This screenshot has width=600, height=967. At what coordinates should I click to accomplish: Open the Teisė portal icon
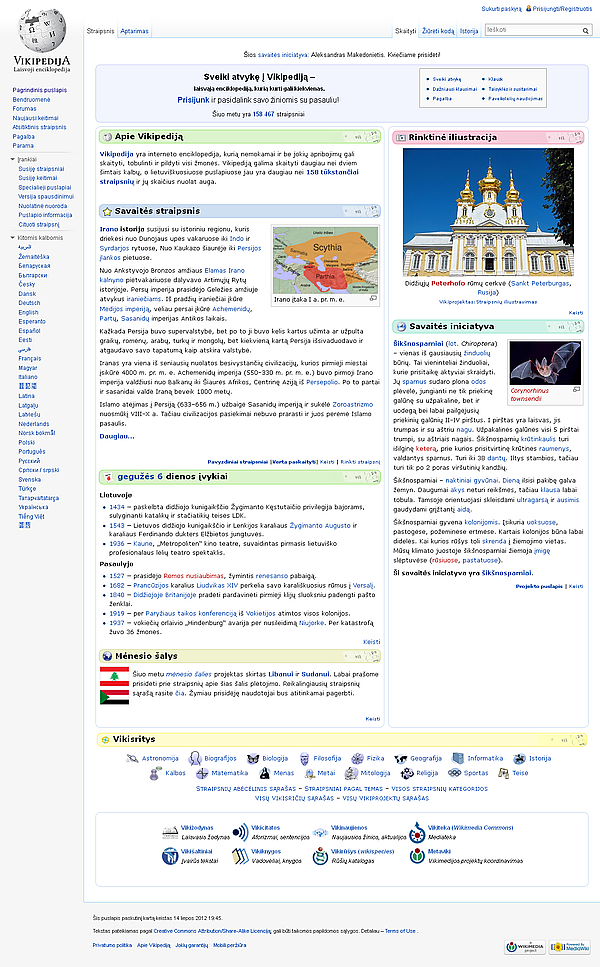coord(504,773)
